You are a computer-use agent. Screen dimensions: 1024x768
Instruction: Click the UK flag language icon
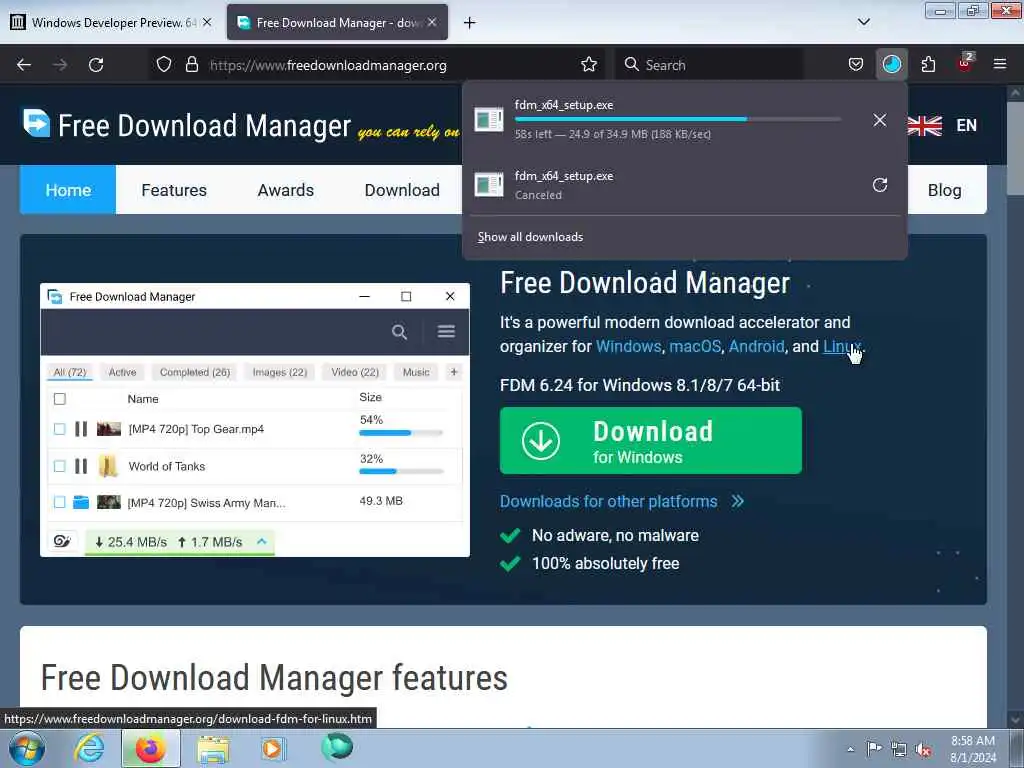[925, 125]
